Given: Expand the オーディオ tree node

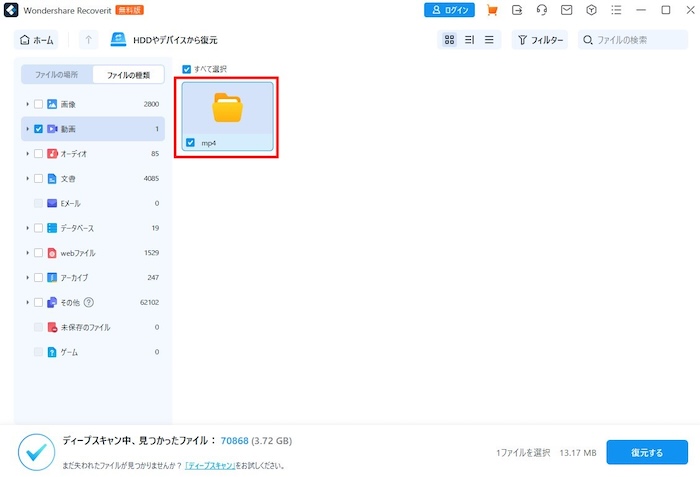Looking at the screenshot, I should (x=27, y=154).
